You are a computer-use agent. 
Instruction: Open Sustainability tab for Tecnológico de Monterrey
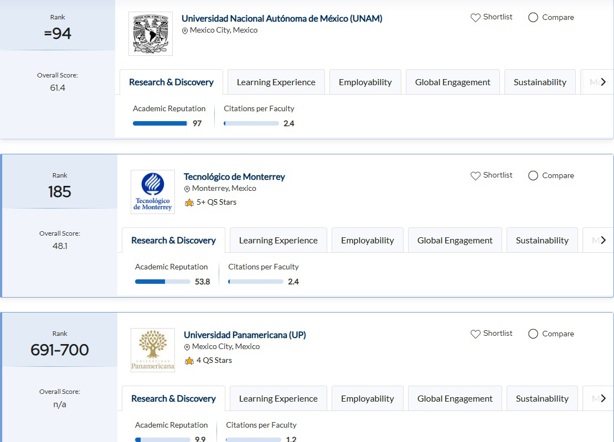(x=542, y=240)
